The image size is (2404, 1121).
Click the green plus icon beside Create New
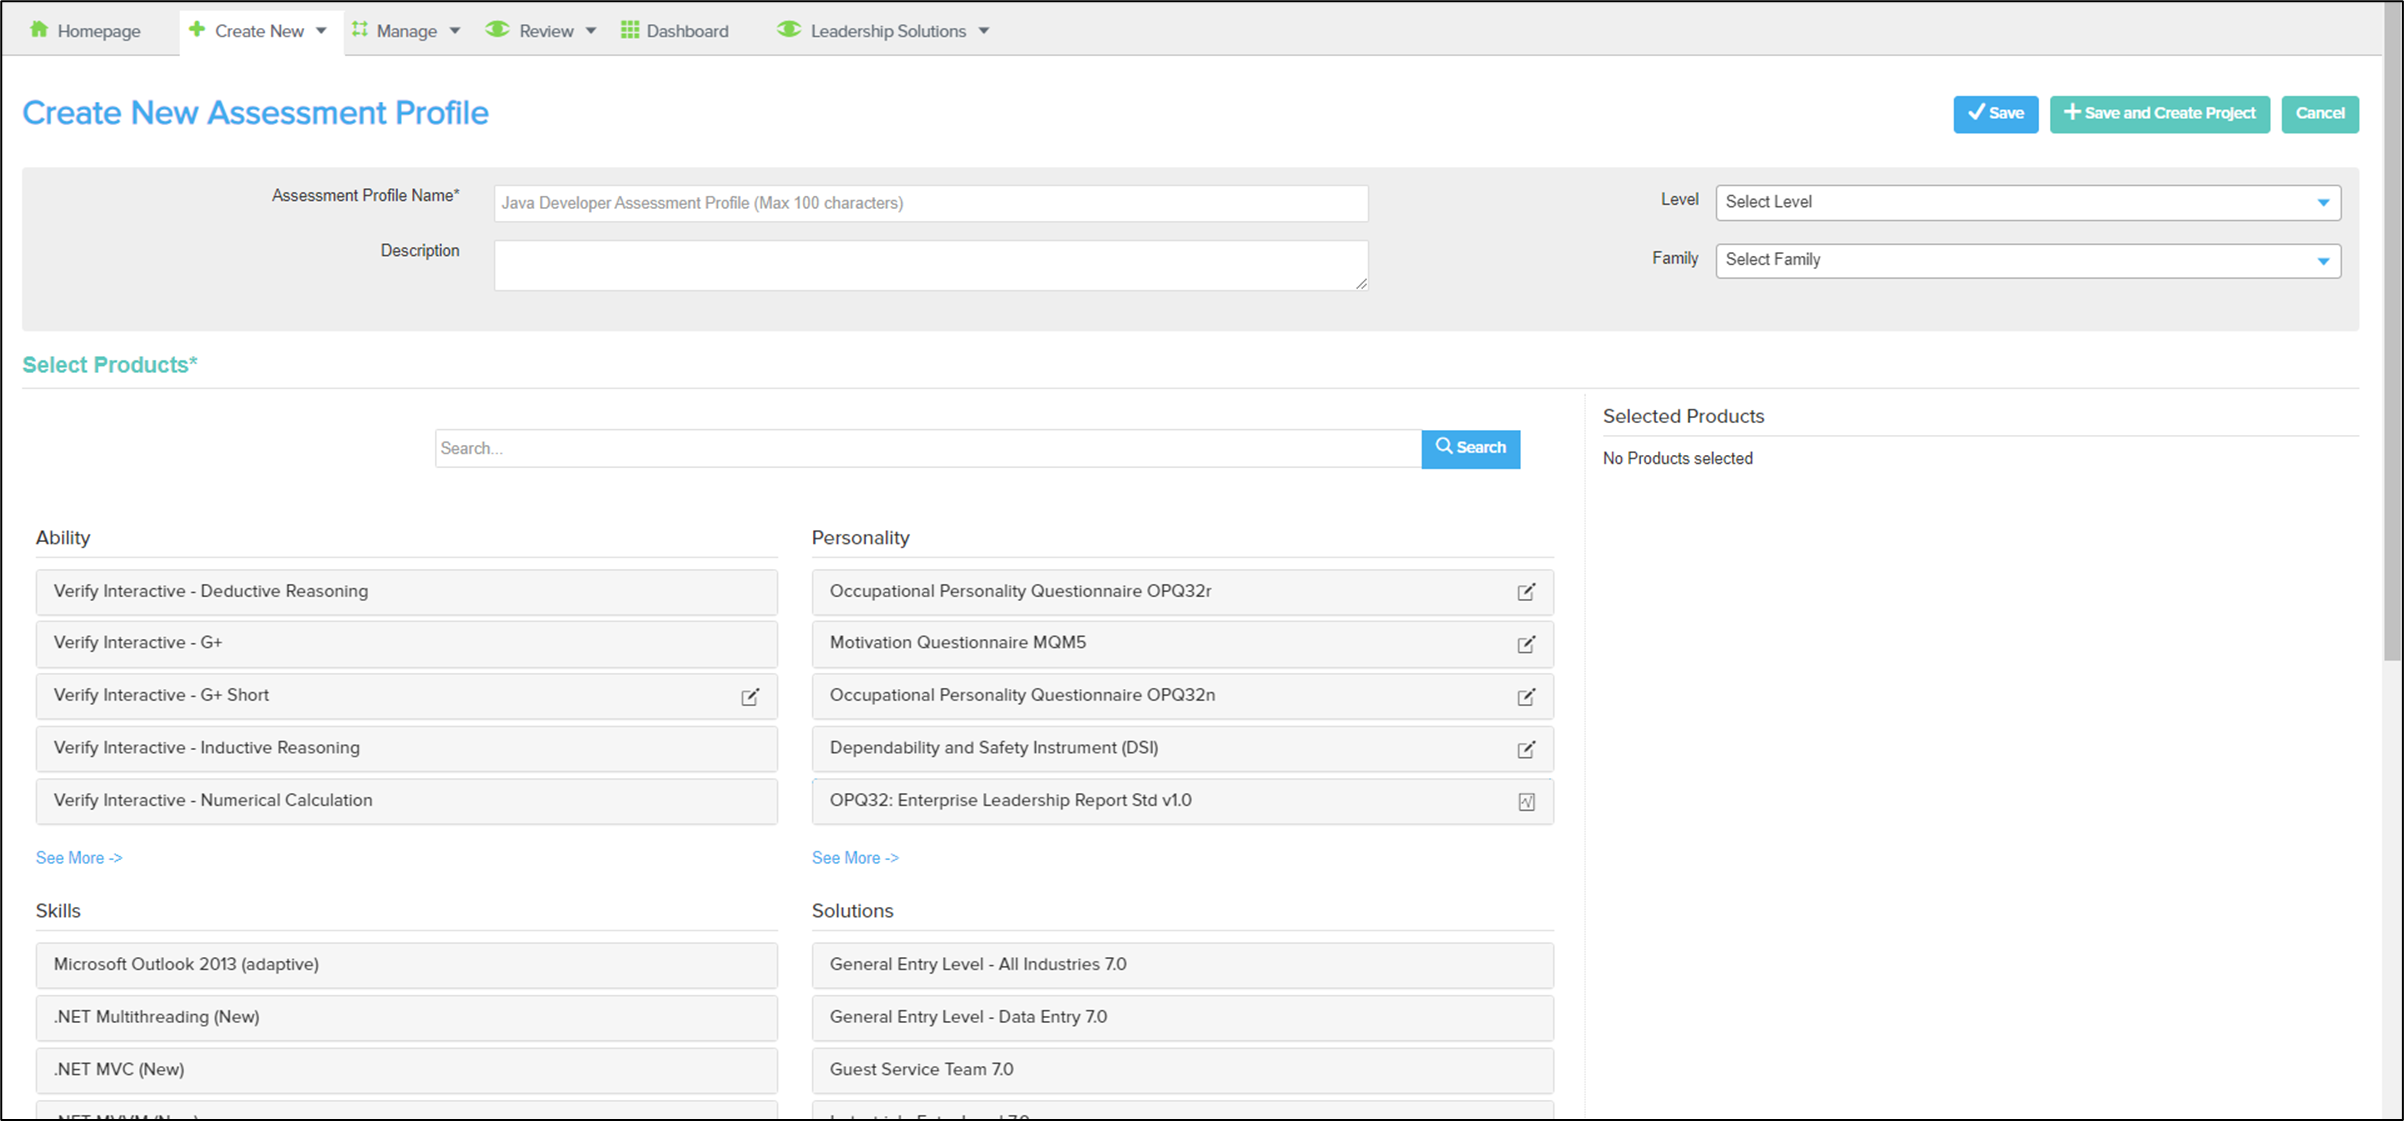click(x=196, y=30)
